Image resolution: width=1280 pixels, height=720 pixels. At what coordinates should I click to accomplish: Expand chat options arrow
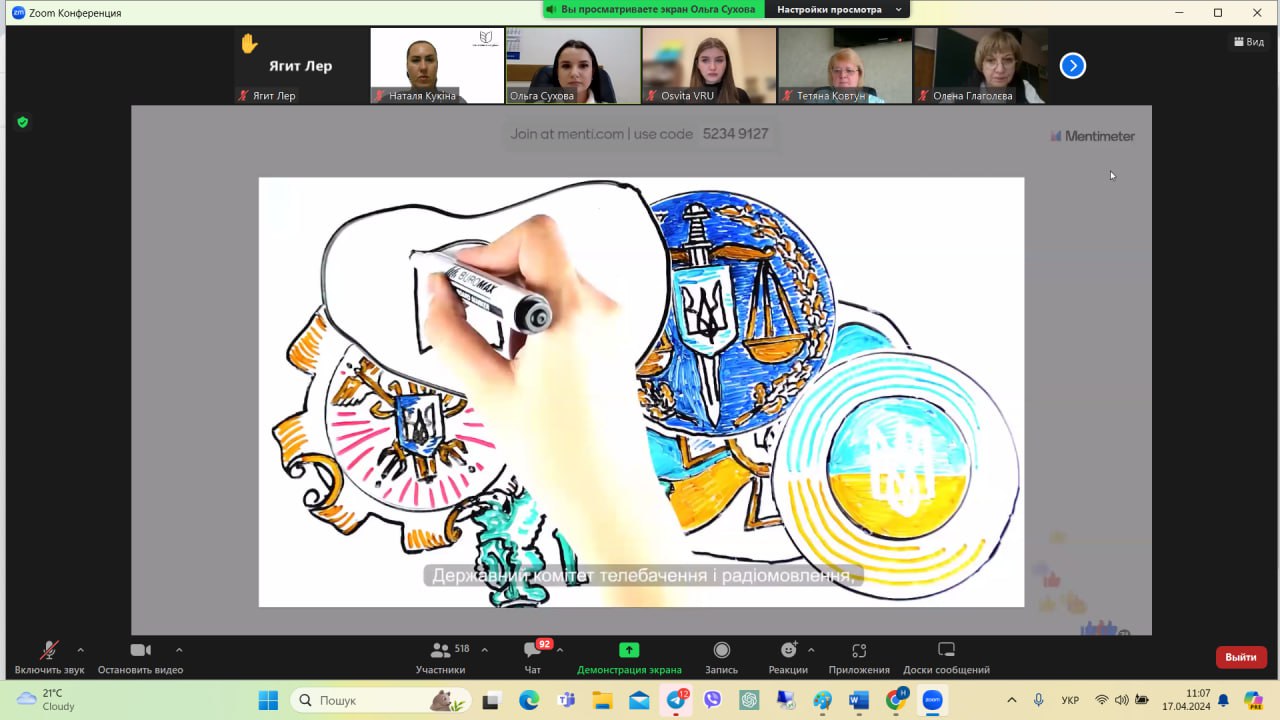pyautogui.click(x=560, y=650)
